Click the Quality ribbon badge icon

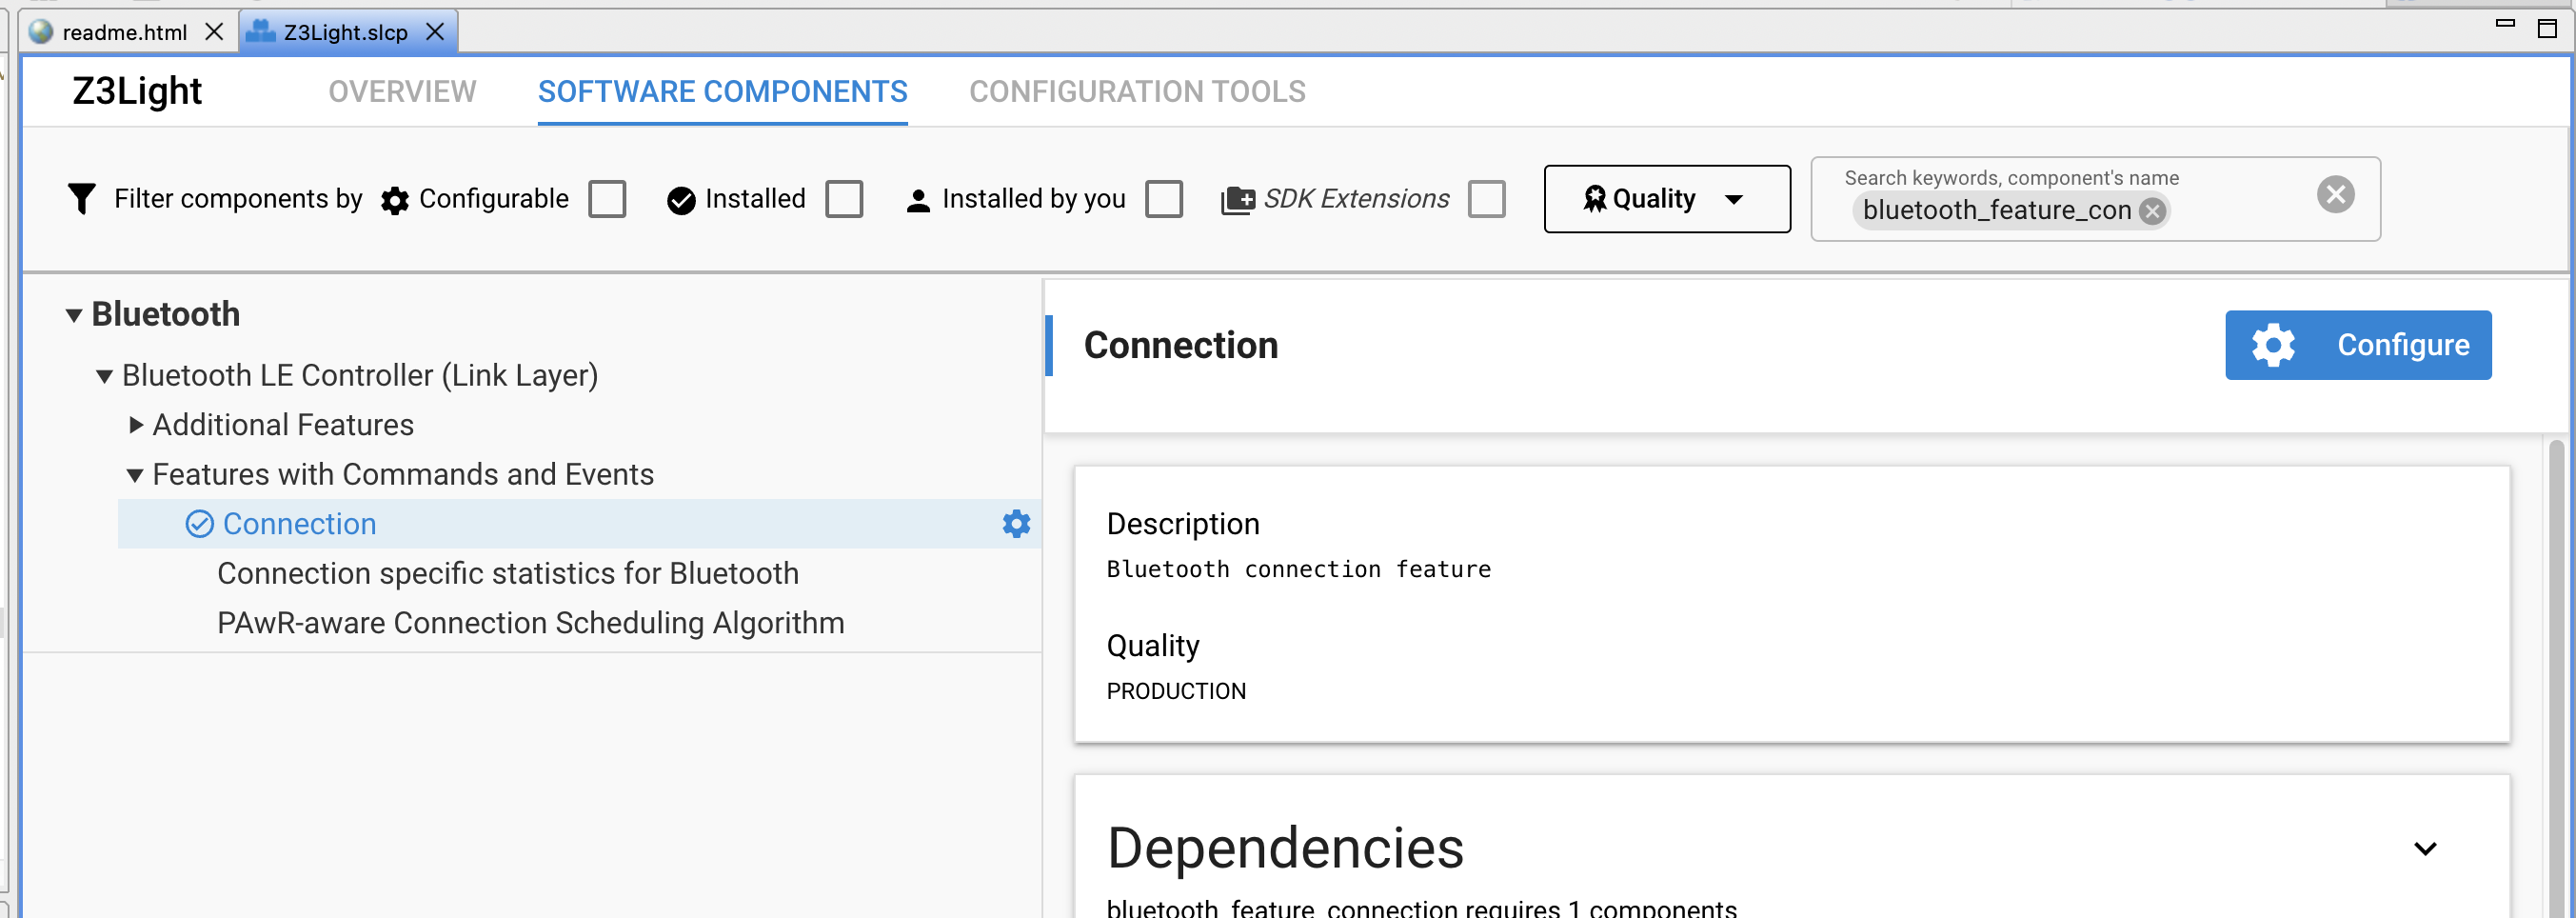click(1594, 199)
